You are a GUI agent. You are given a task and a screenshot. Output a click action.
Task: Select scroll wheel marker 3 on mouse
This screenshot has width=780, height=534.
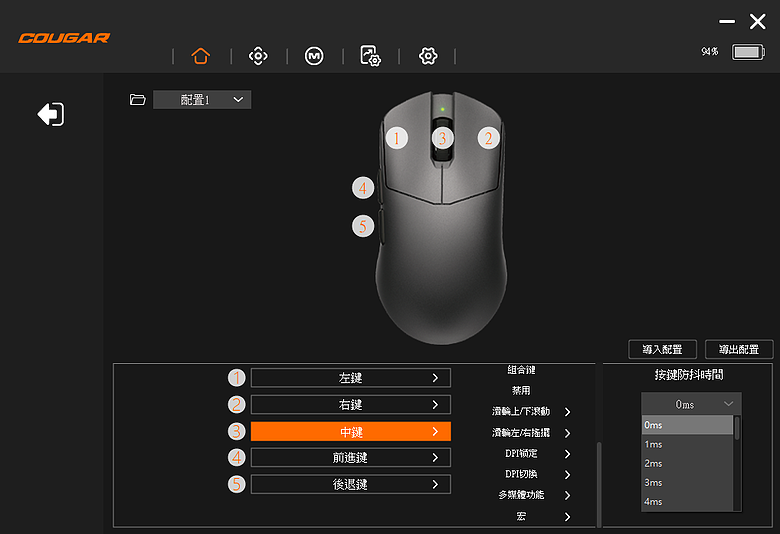(442, 138)
